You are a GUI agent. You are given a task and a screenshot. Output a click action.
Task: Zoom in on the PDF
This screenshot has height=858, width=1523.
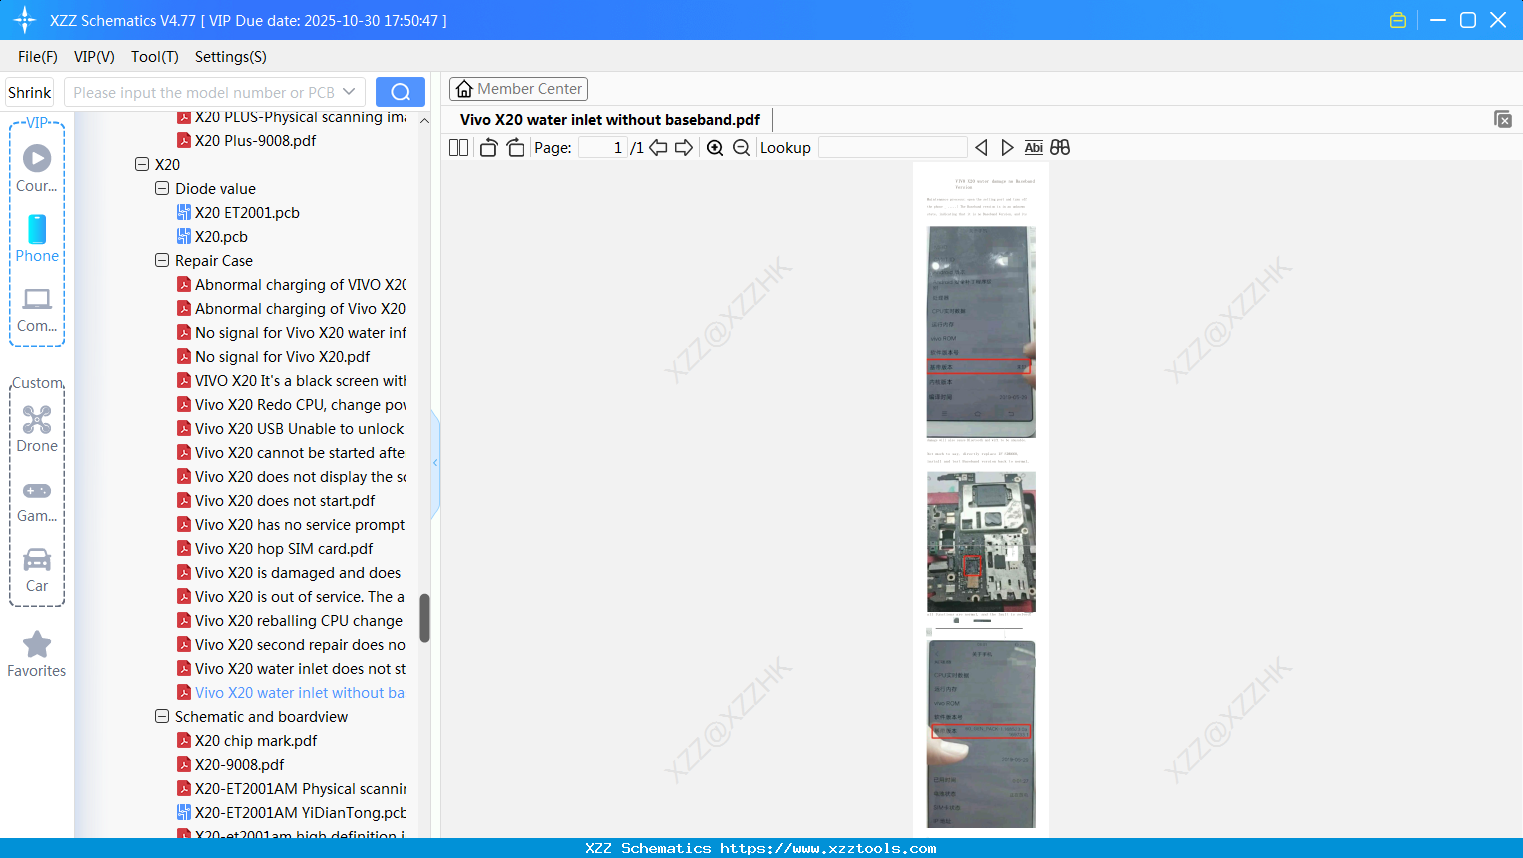coord(715,148)
